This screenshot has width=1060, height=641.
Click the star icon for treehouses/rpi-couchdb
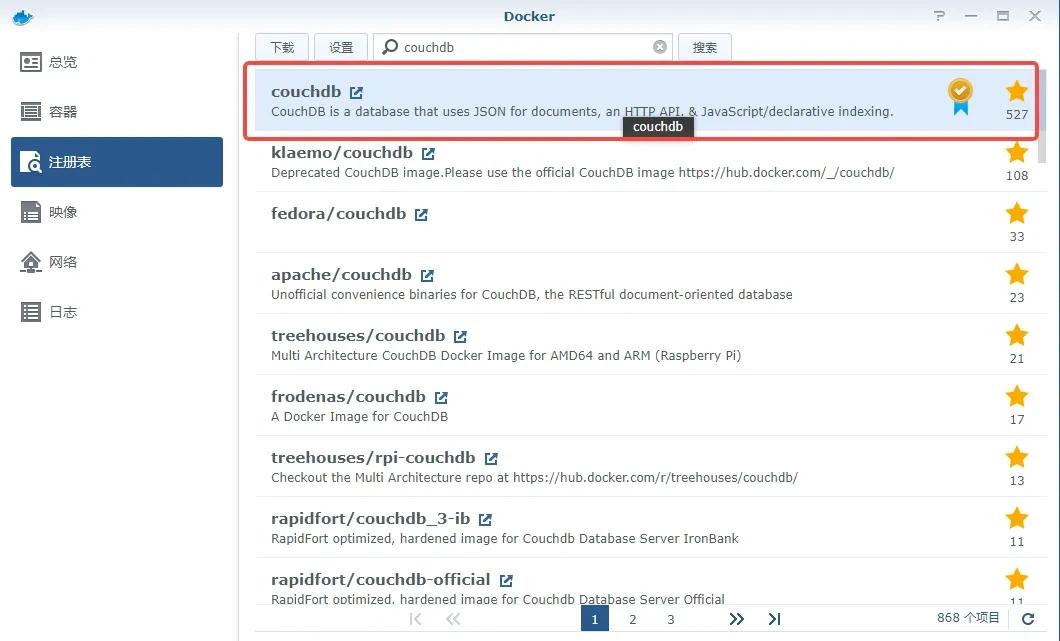tap(1017, 457)
